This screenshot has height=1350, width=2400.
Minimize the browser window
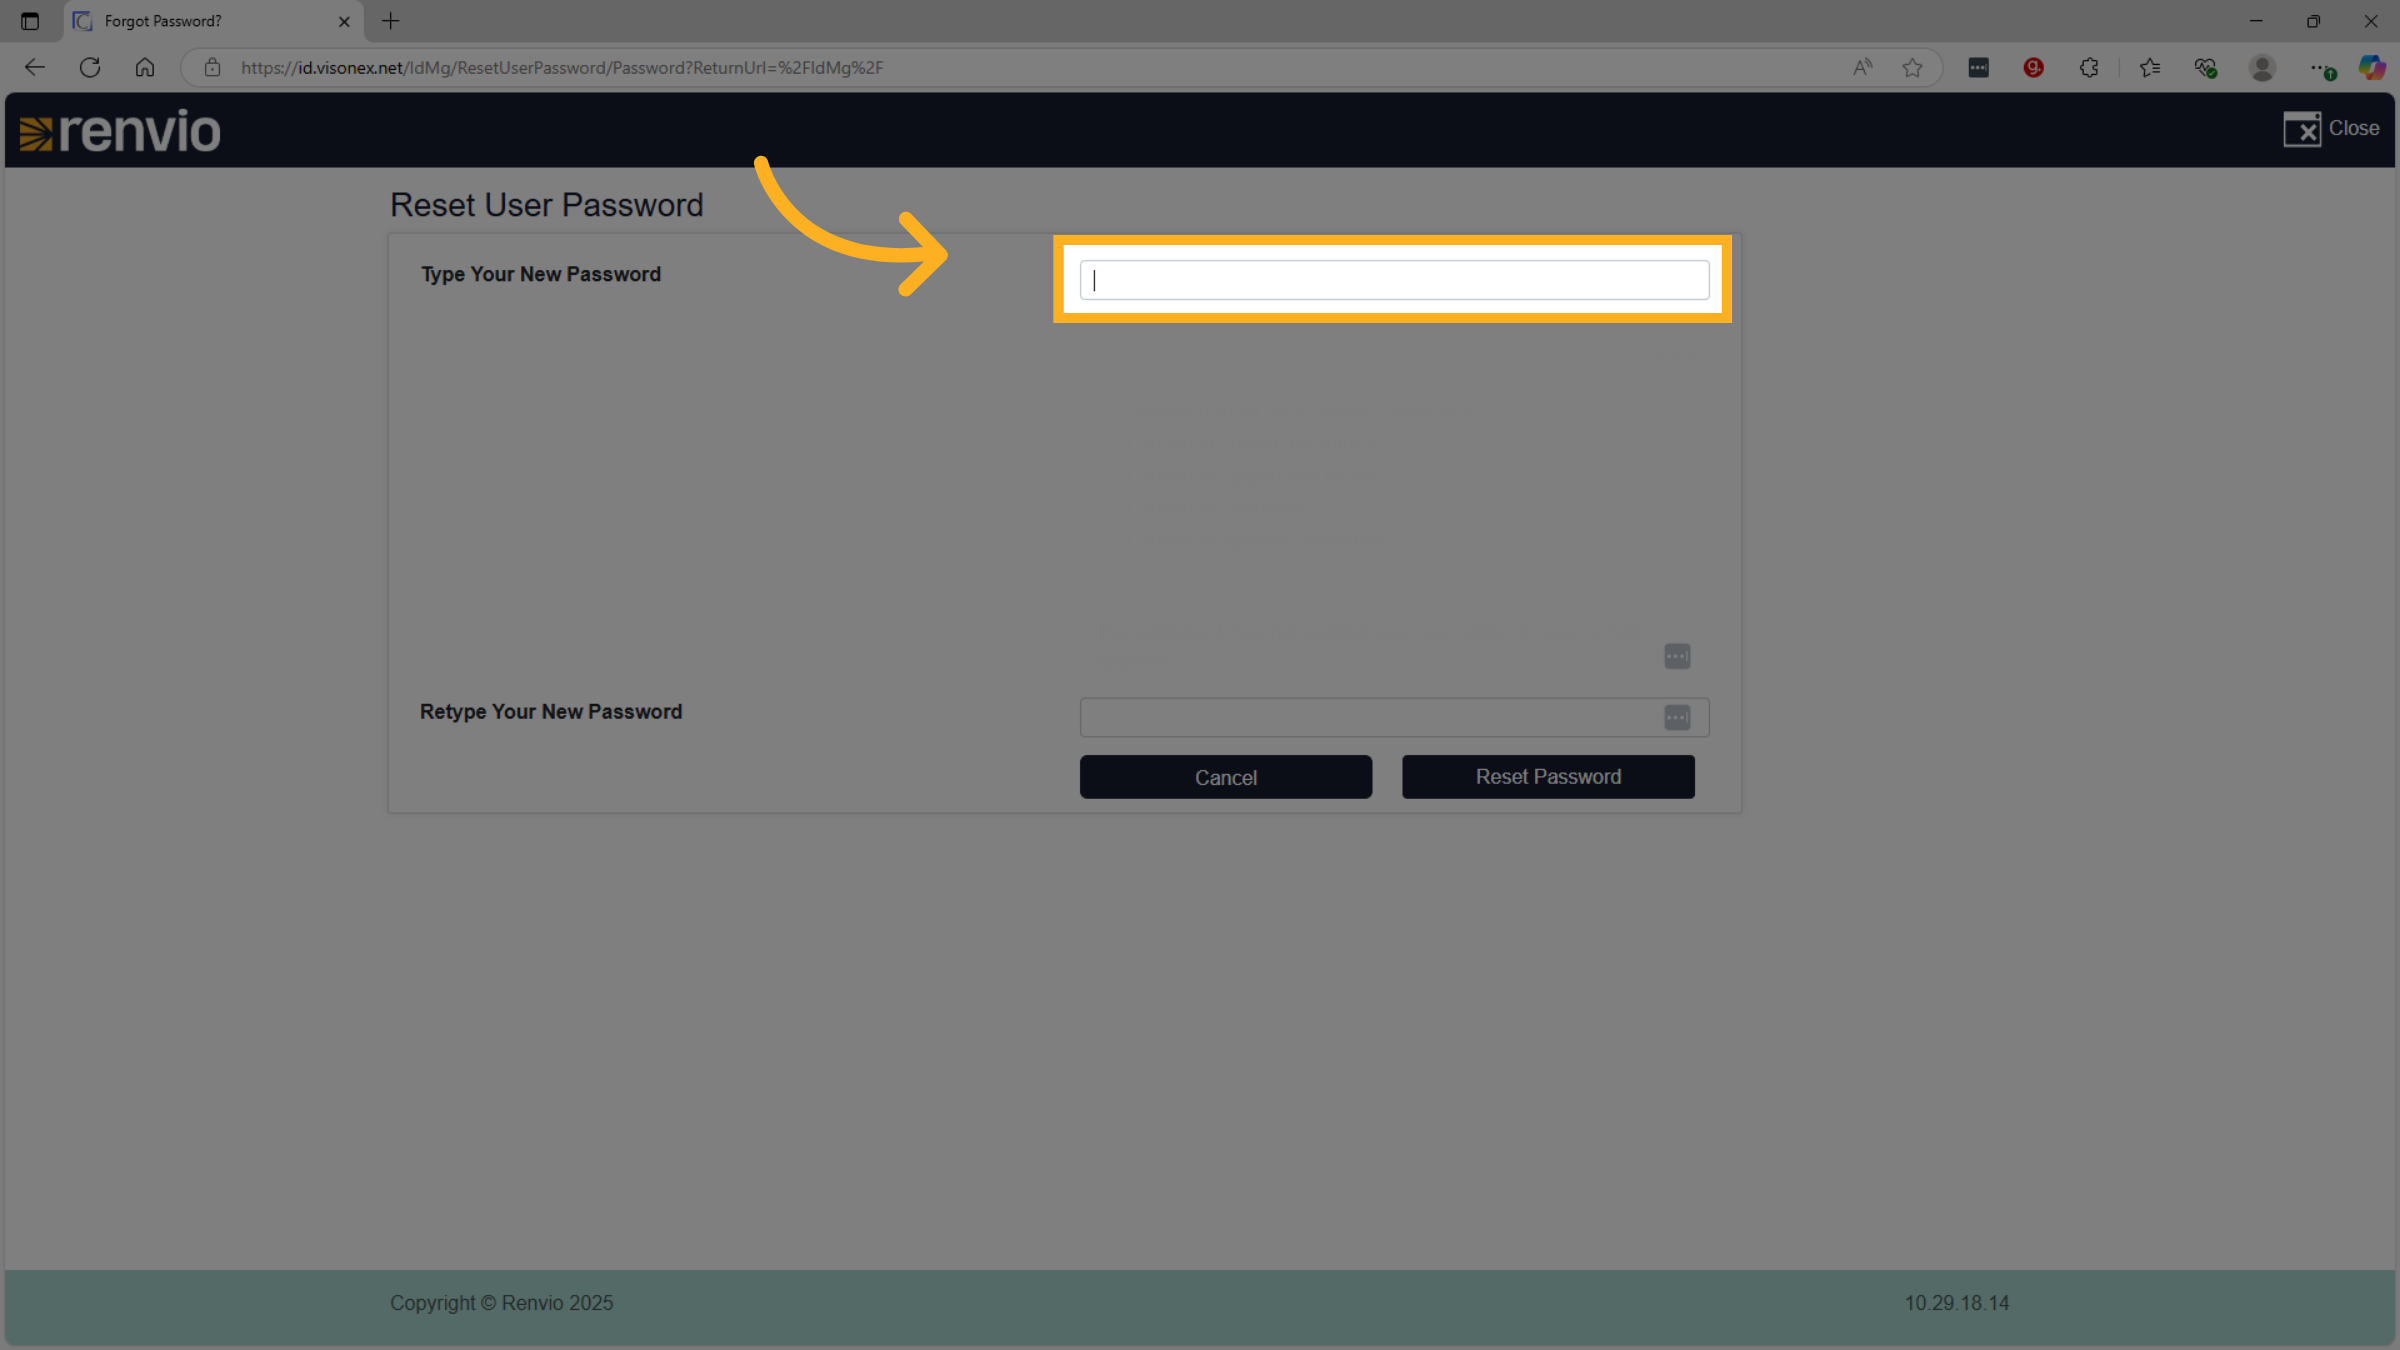tap(2256, 21)
